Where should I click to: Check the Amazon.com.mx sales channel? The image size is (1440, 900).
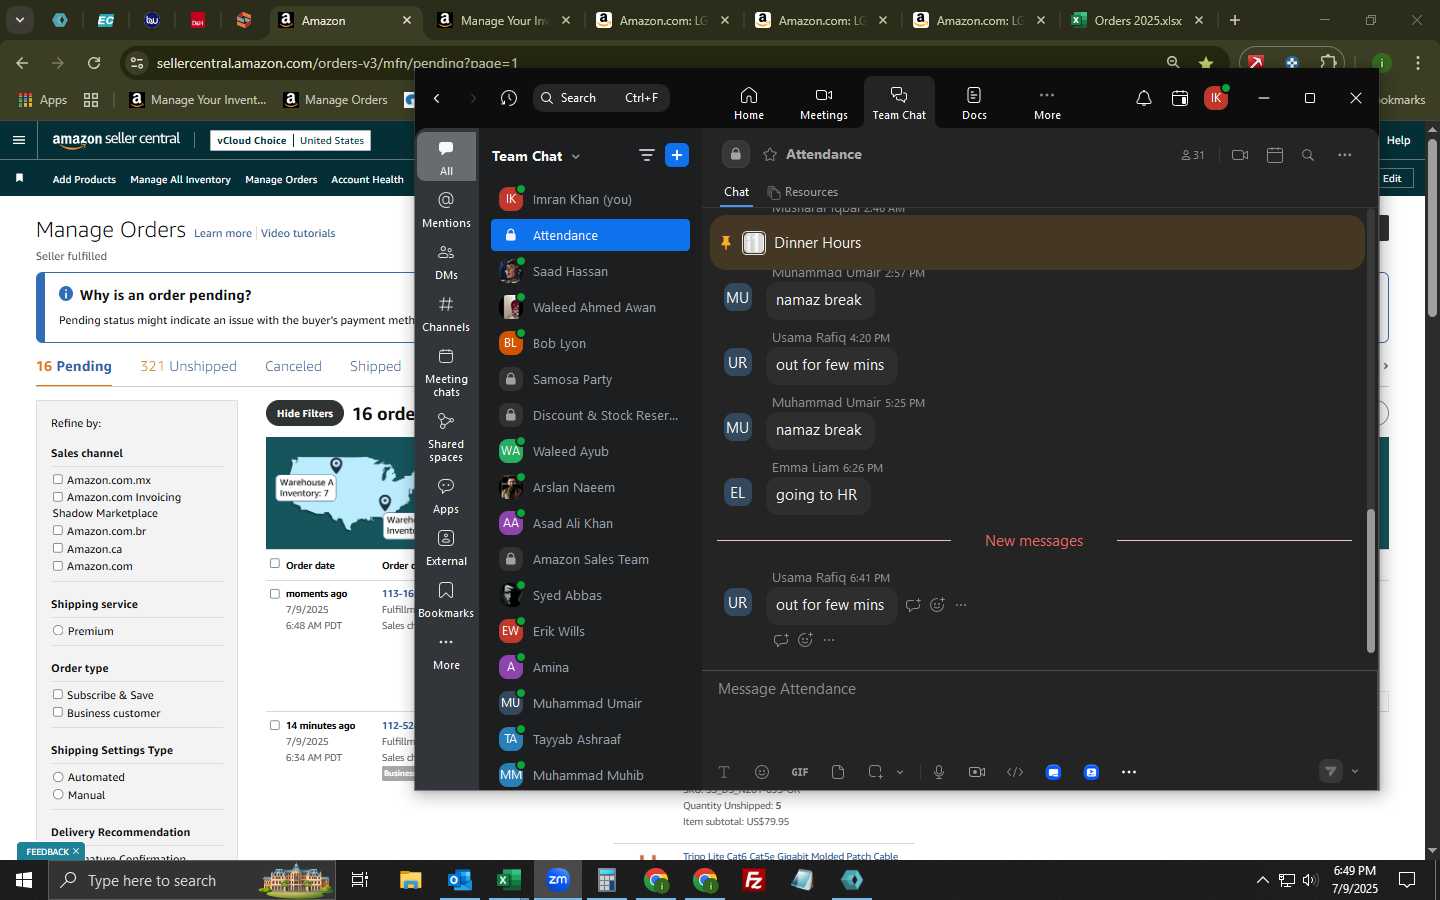[58, 480]
